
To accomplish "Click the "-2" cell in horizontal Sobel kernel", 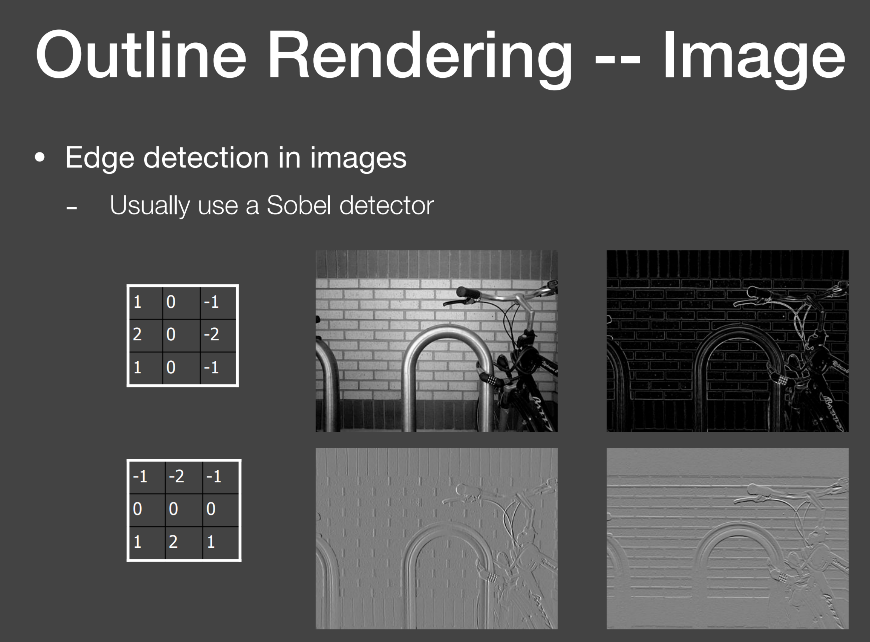I will (x=211, y=335).
